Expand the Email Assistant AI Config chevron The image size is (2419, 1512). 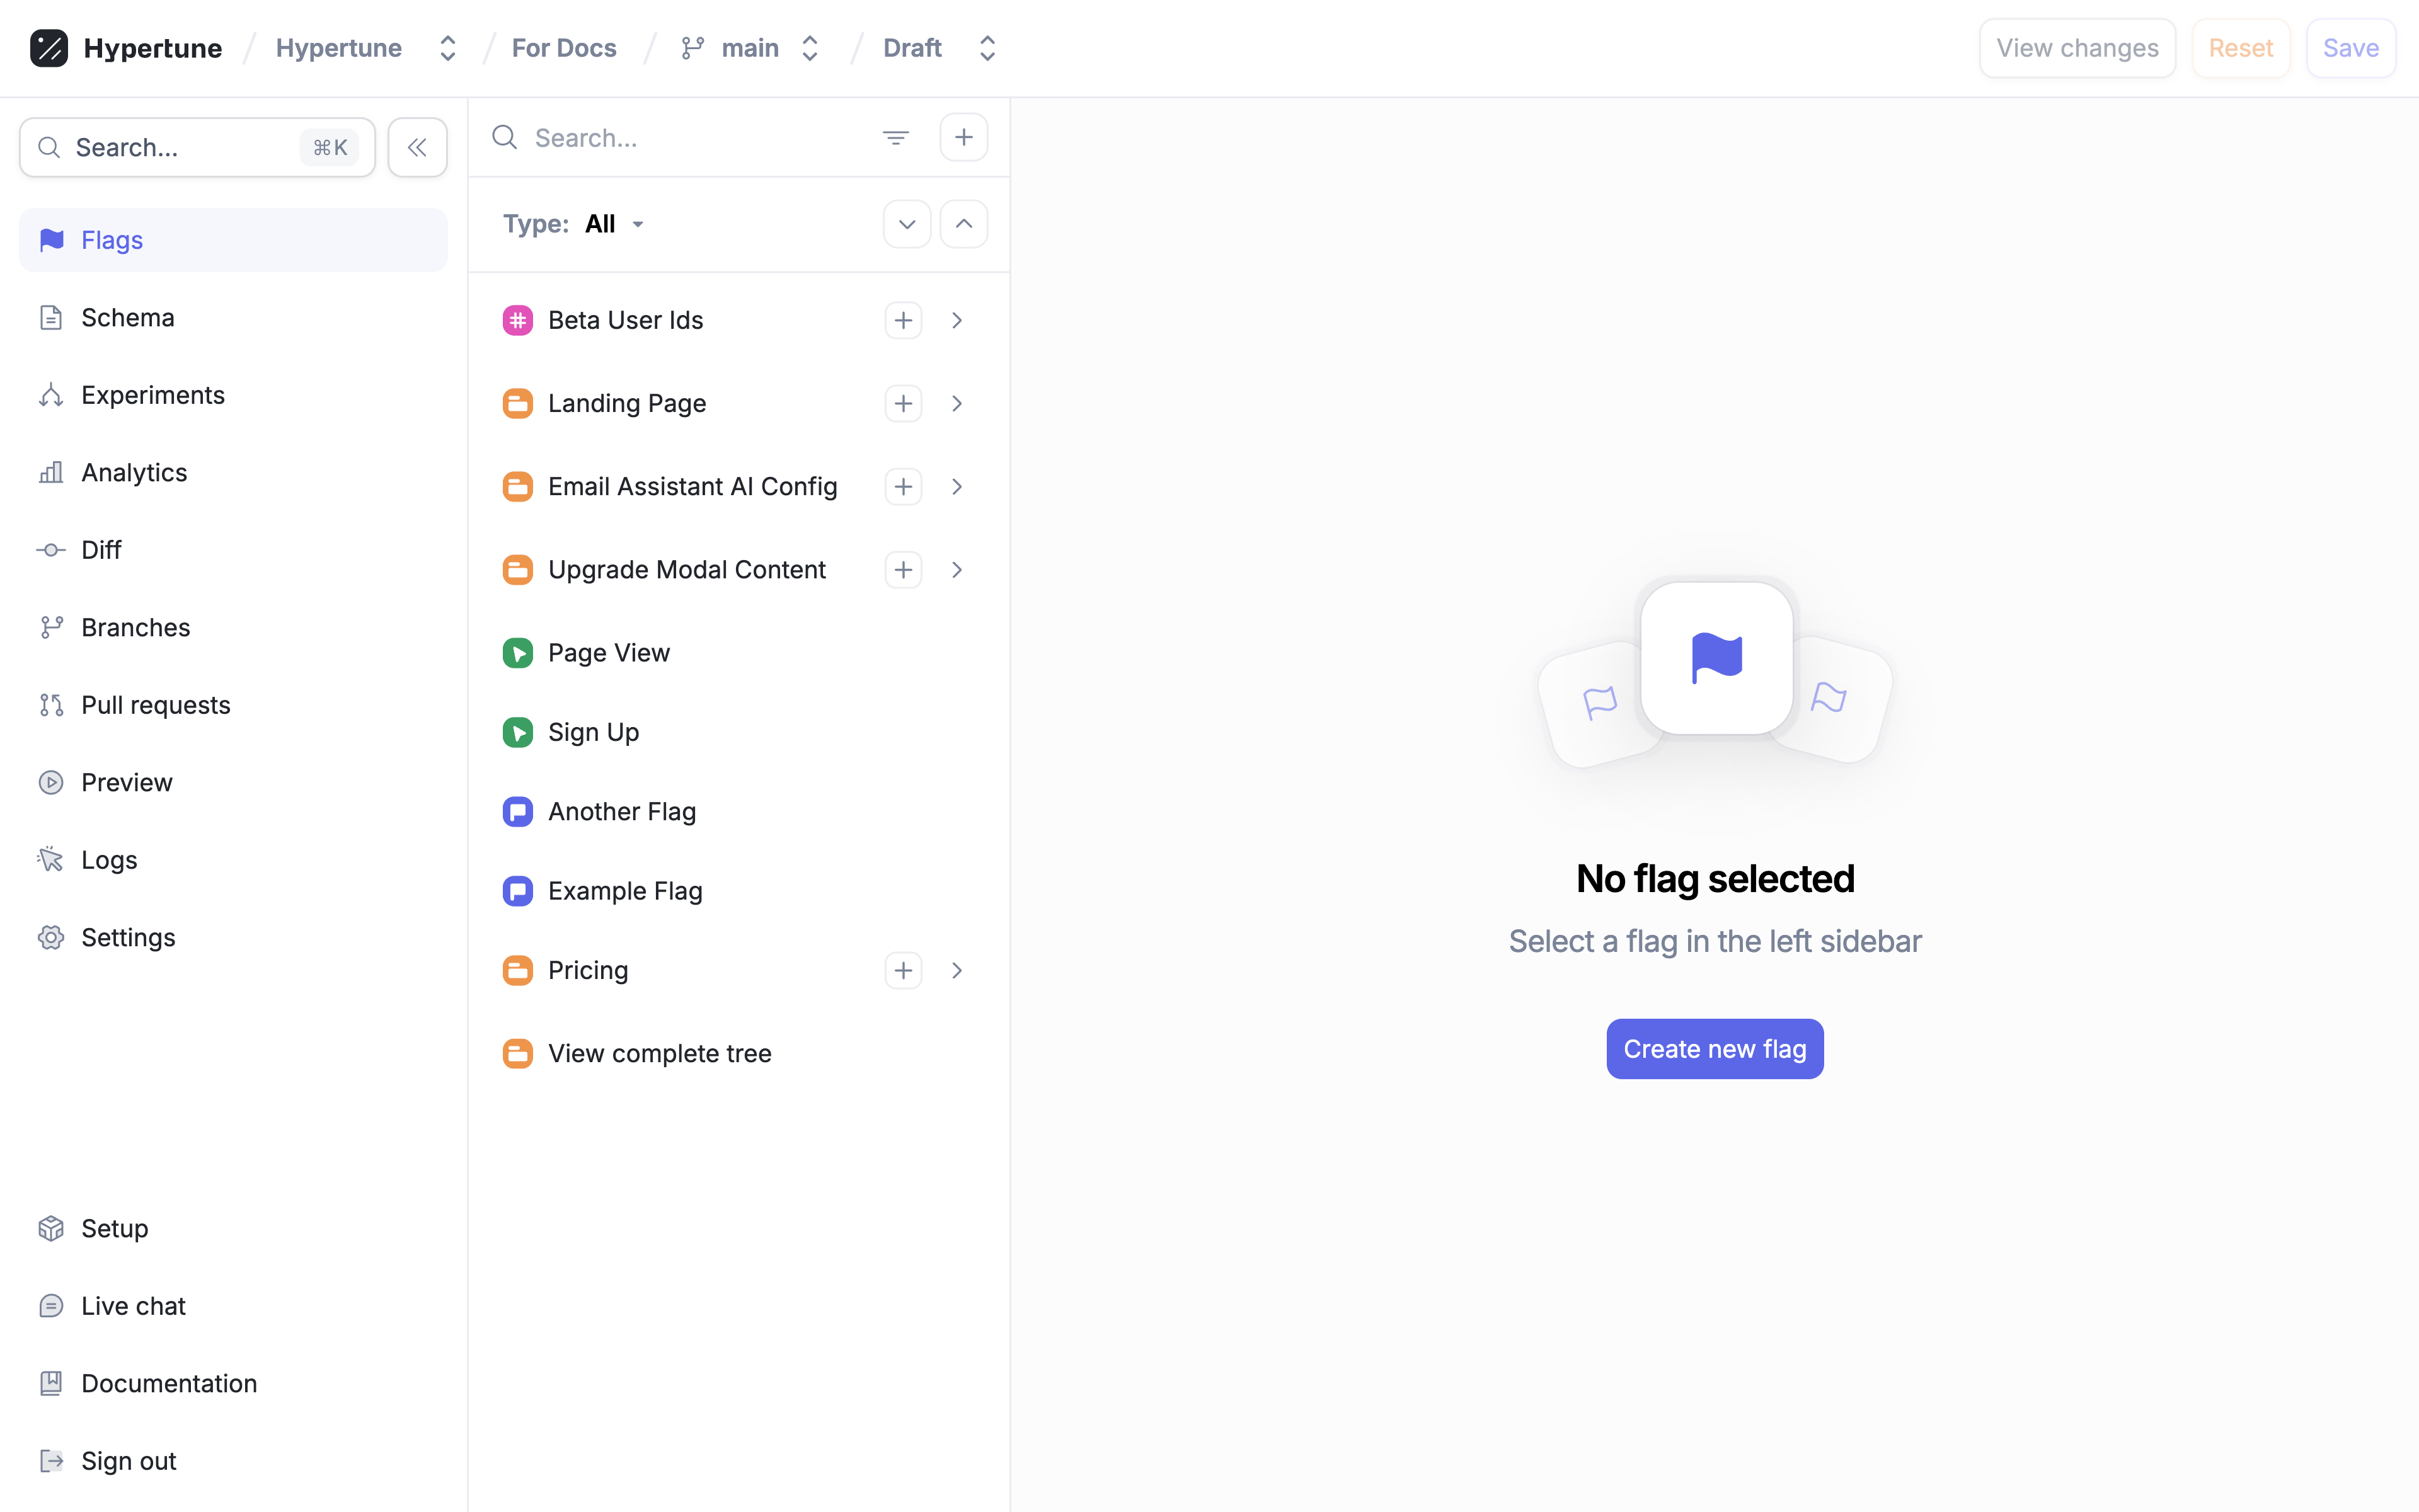957,487
